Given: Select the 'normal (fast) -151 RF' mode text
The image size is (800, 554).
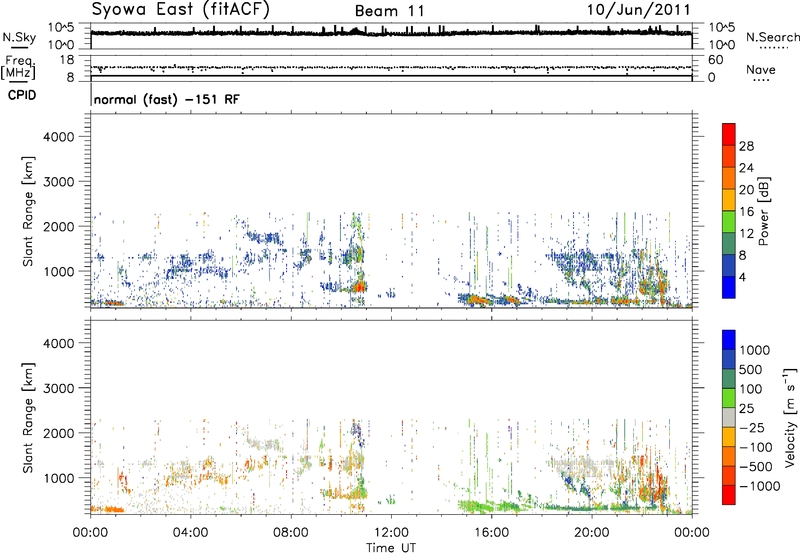Looking at the screenshot, I should 166,99.
